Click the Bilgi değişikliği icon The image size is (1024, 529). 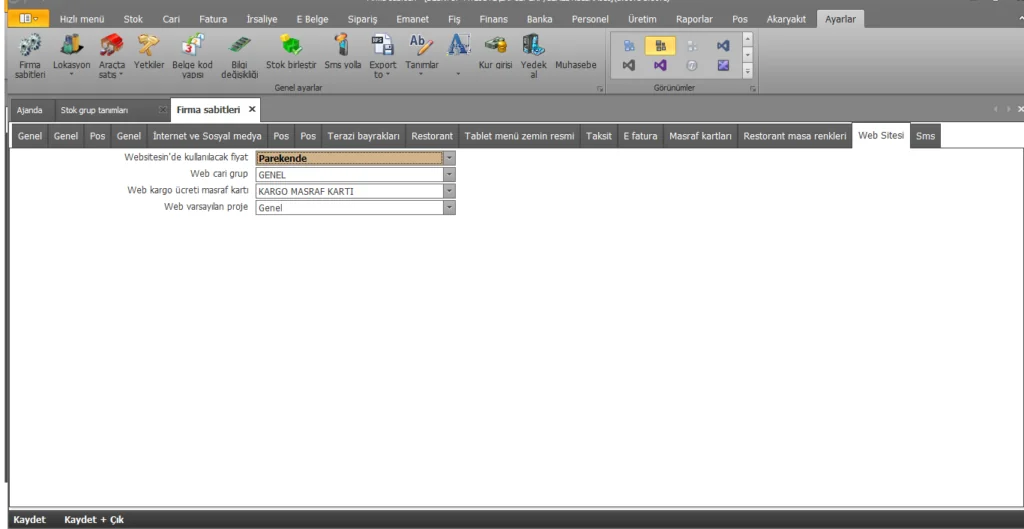point(240,44)
